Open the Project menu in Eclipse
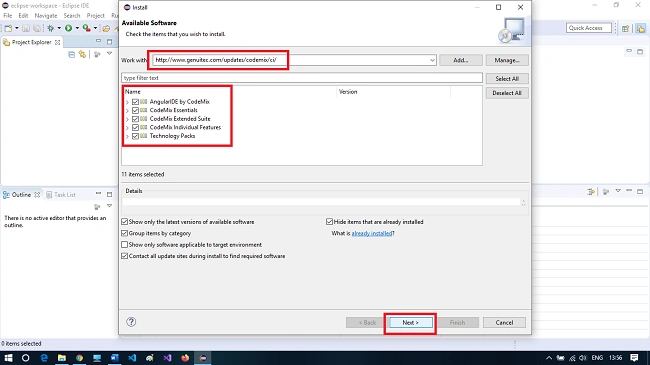This screenshot has width=650, height=365. (x=95, y=15)
